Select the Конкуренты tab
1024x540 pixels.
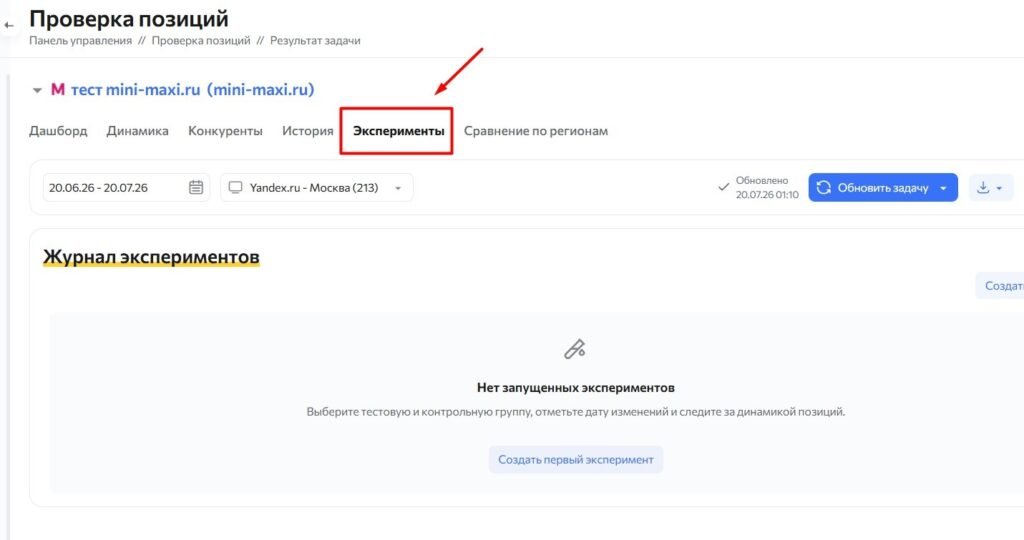[225, 131]
